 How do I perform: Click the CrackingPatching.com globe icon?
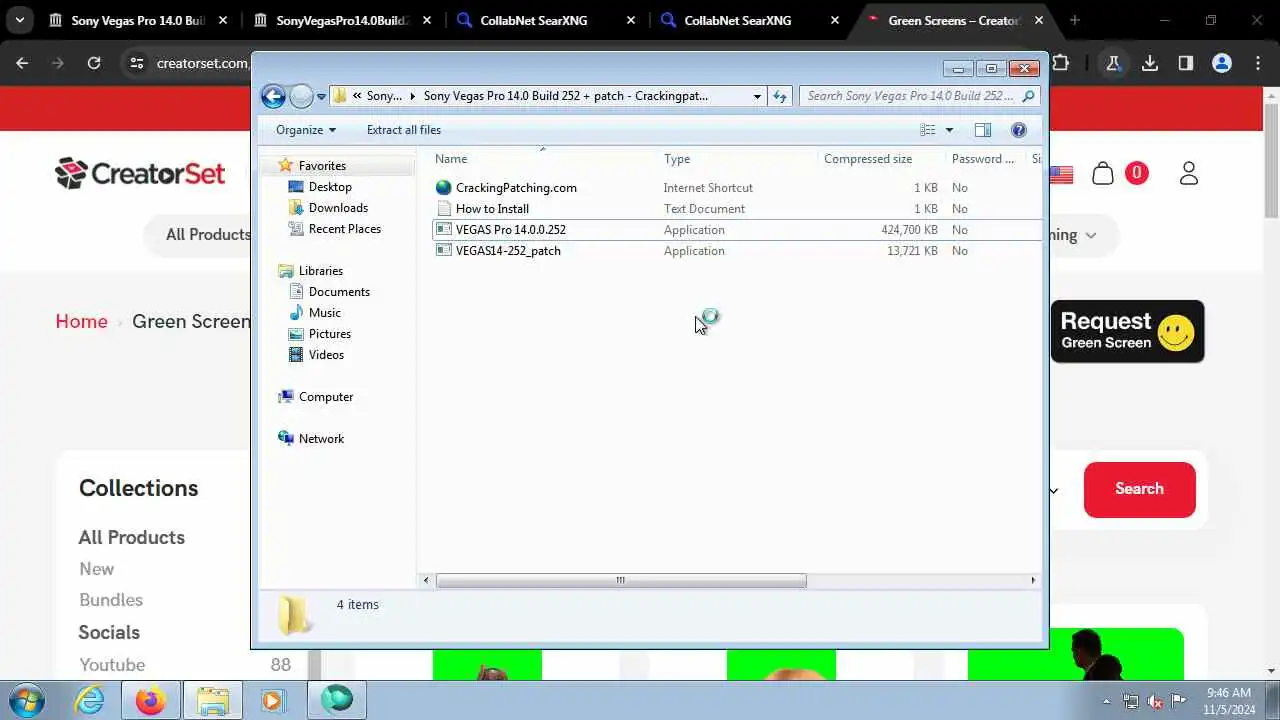pyautogui.click(x=444, y=188)
